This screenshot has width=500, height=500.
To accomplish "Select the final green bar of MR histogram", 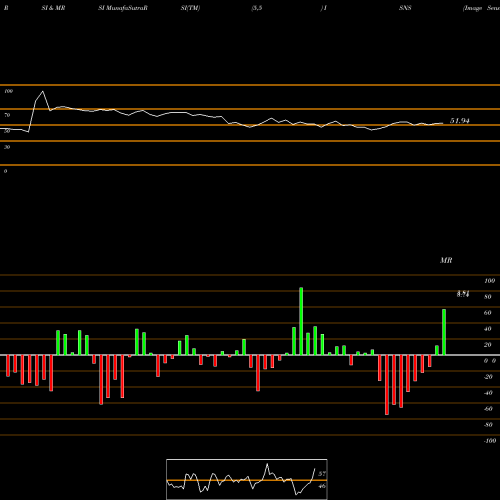I will [444, 332].
